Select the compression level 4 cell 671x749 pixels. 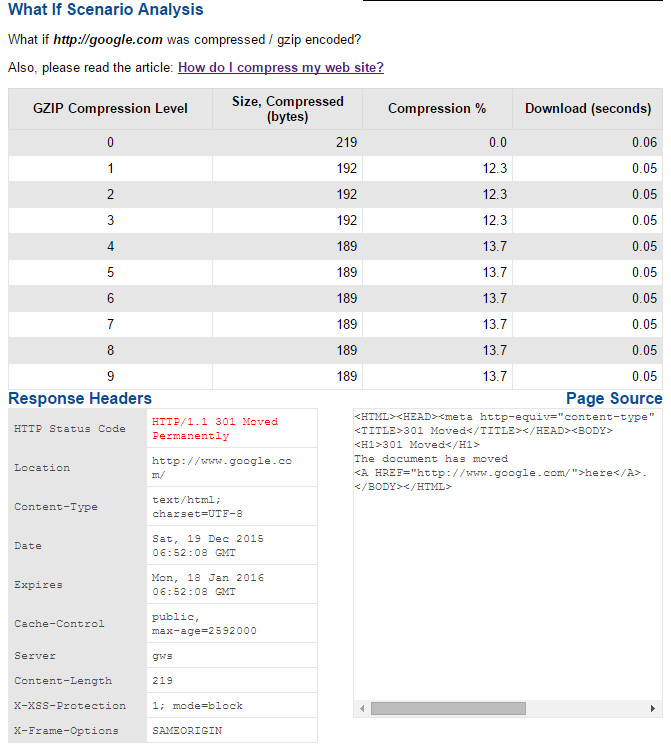coord(110,246)
